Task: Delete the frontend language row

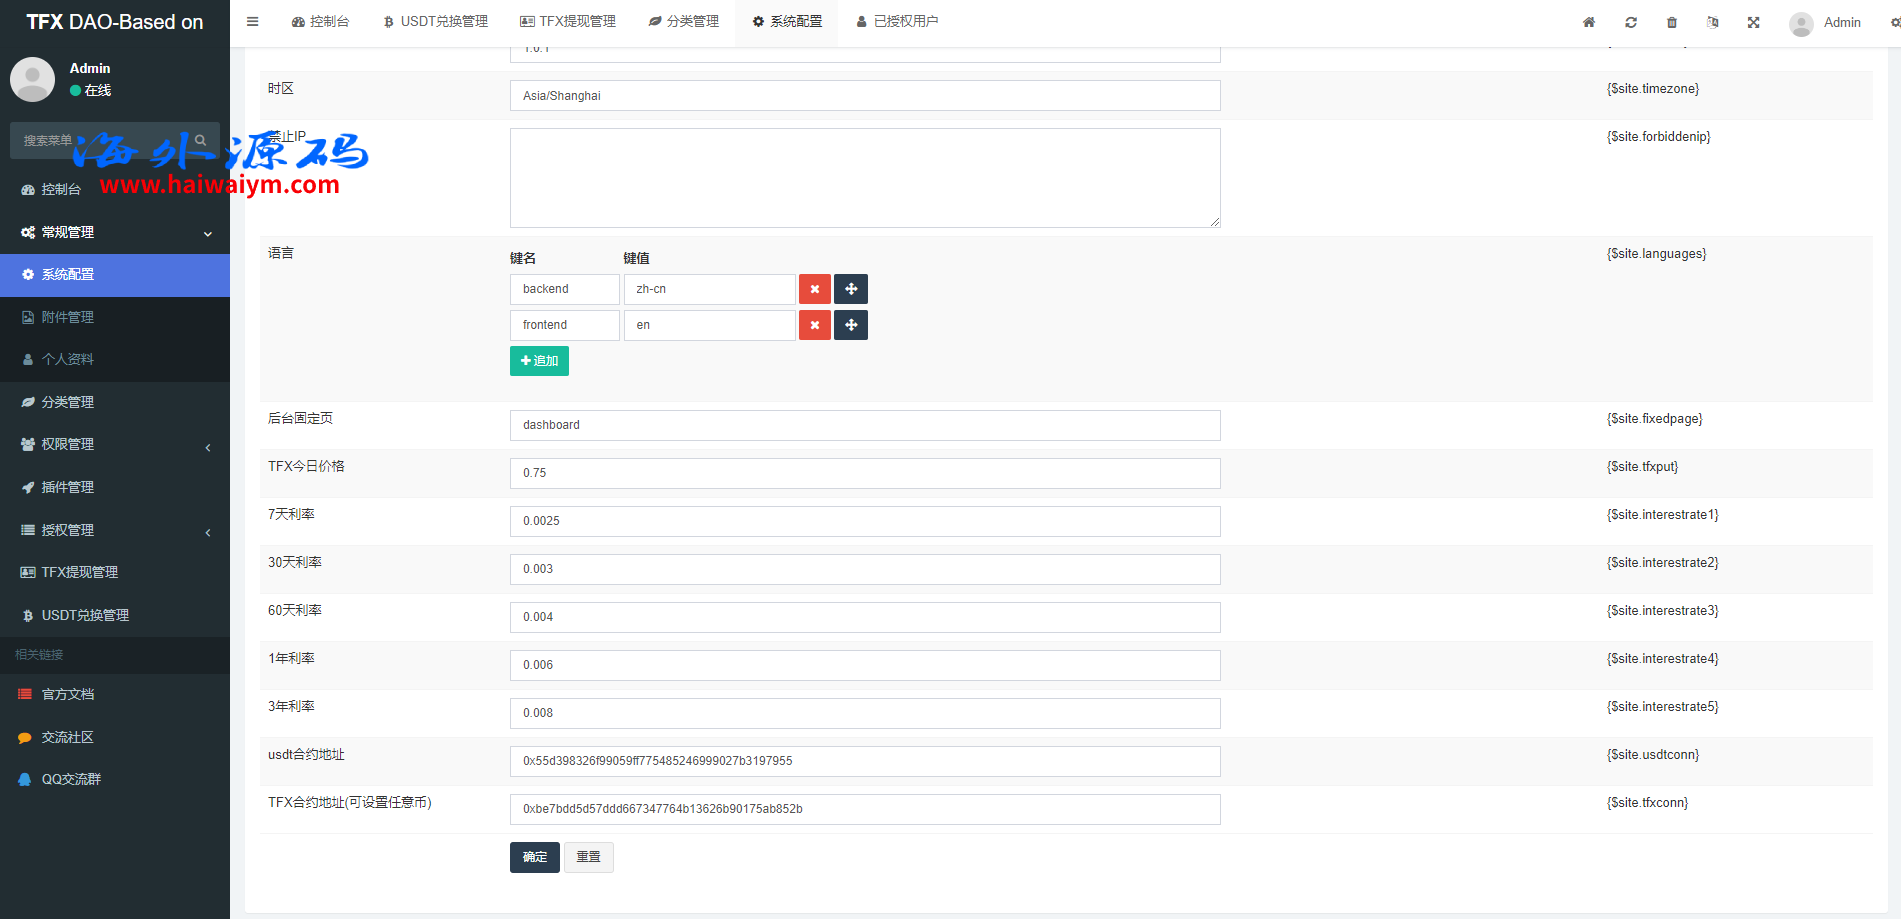Action: pyautogui.click(x=815, y=325)
